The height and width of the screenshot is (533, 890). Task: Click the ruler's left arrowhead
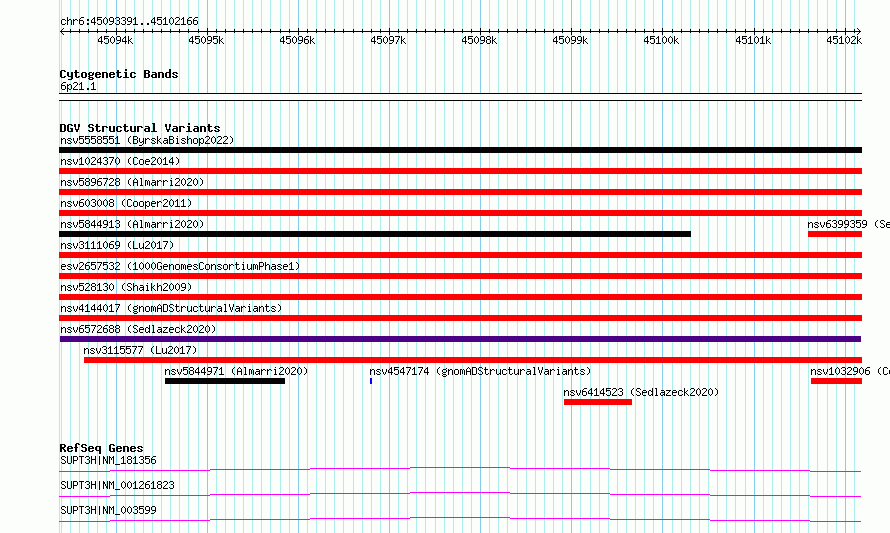[x=62, y=32]
